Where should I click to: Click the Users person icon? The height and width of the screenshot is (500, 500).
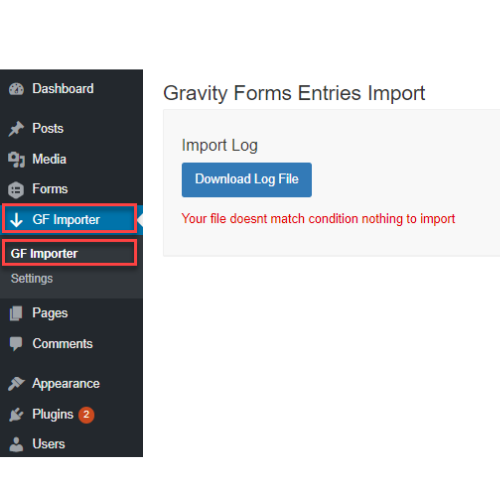click(x=16, y=444)
